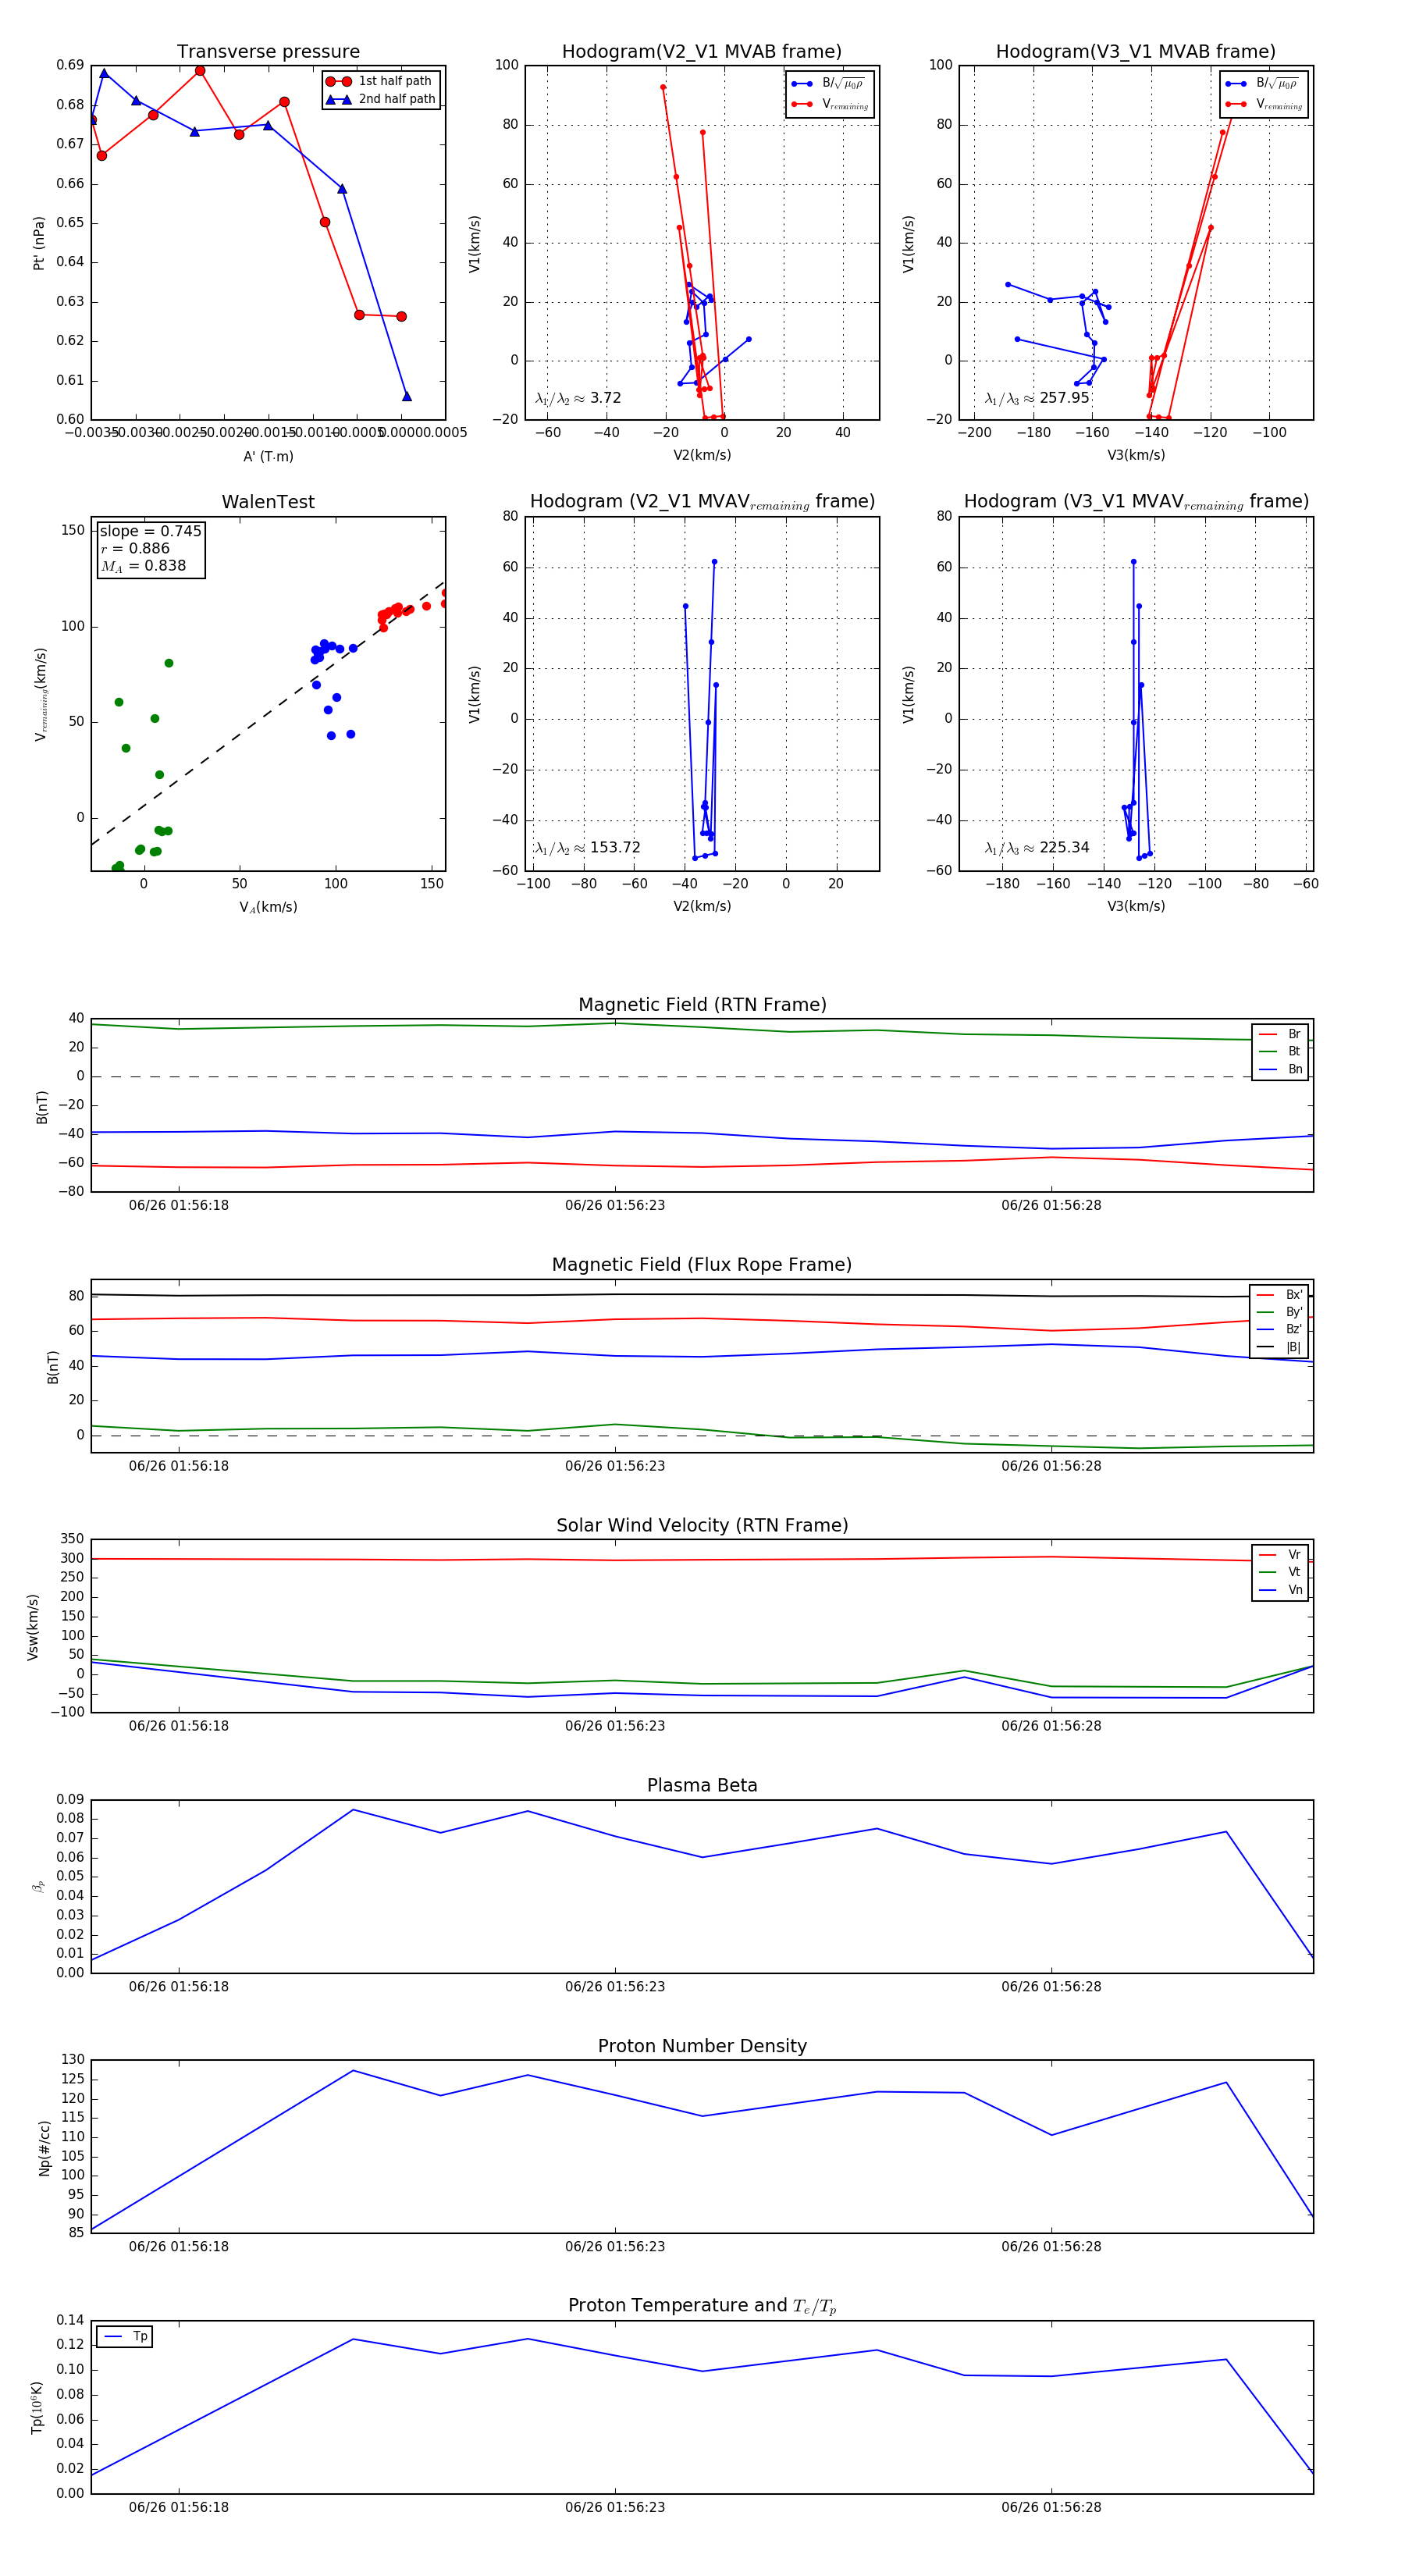The height and width of the screenshot is (2576, 1405).
Task: Select B/√(μ0ρ) legend entry in V3_V1 MVAB hodogram
Action: (1264, 84)
